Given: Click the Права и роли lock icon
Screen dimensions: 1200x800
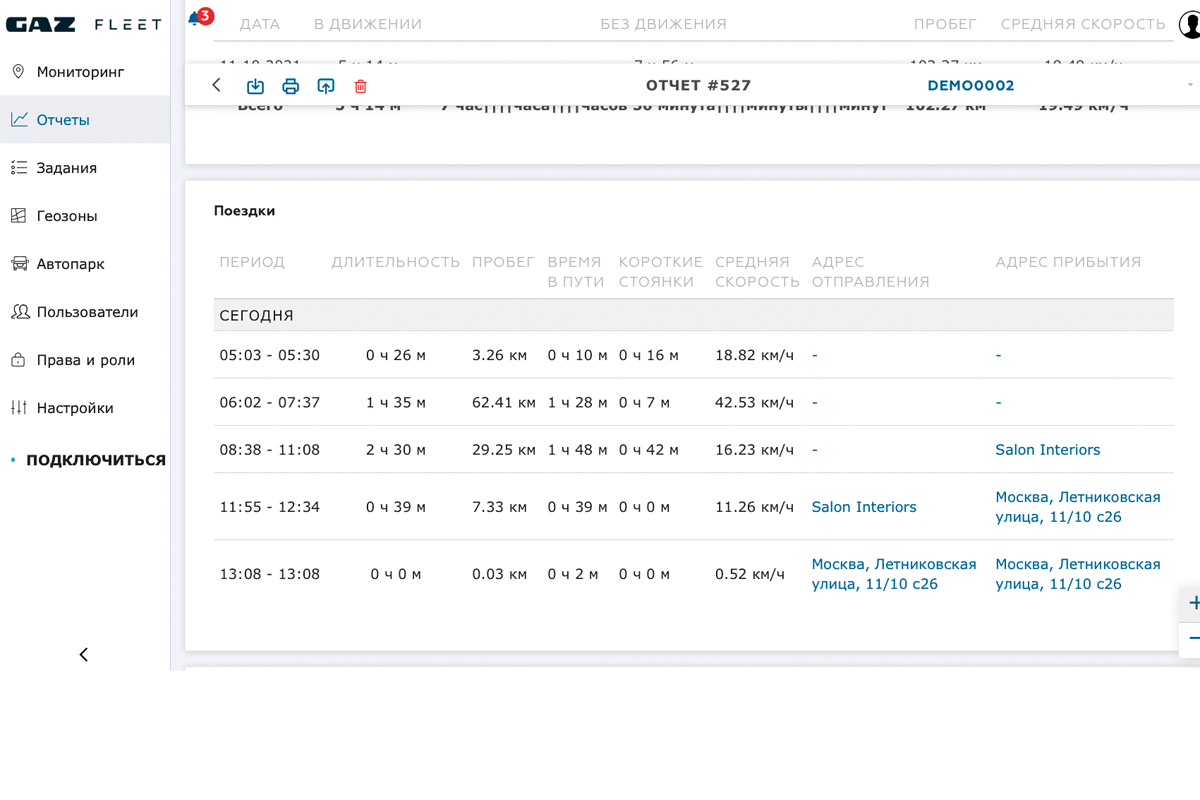Looking at the screenshot, I should [x=18, y=360].
